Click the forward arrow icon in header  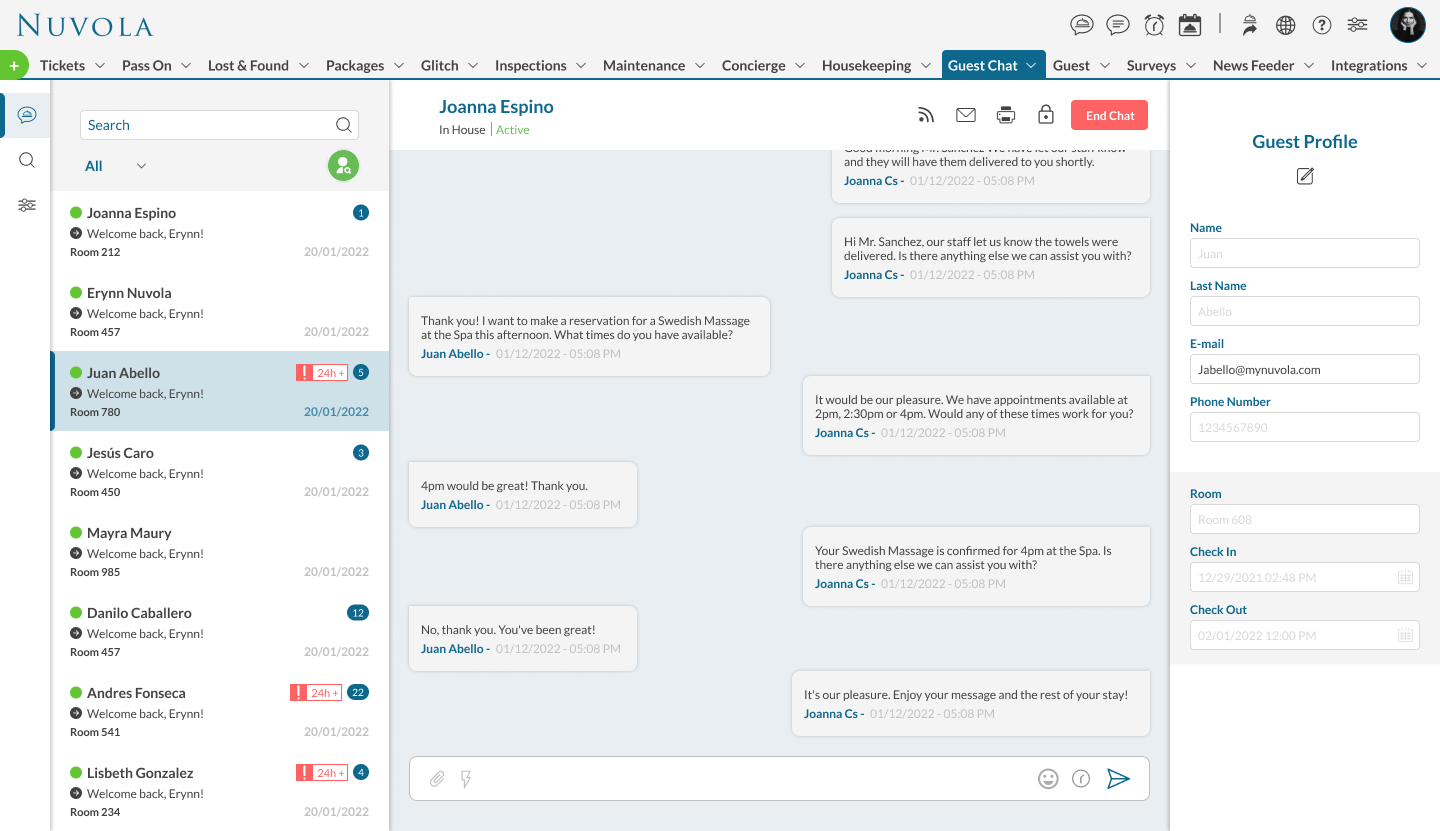pyautogui.click(x=1250, y=25)
